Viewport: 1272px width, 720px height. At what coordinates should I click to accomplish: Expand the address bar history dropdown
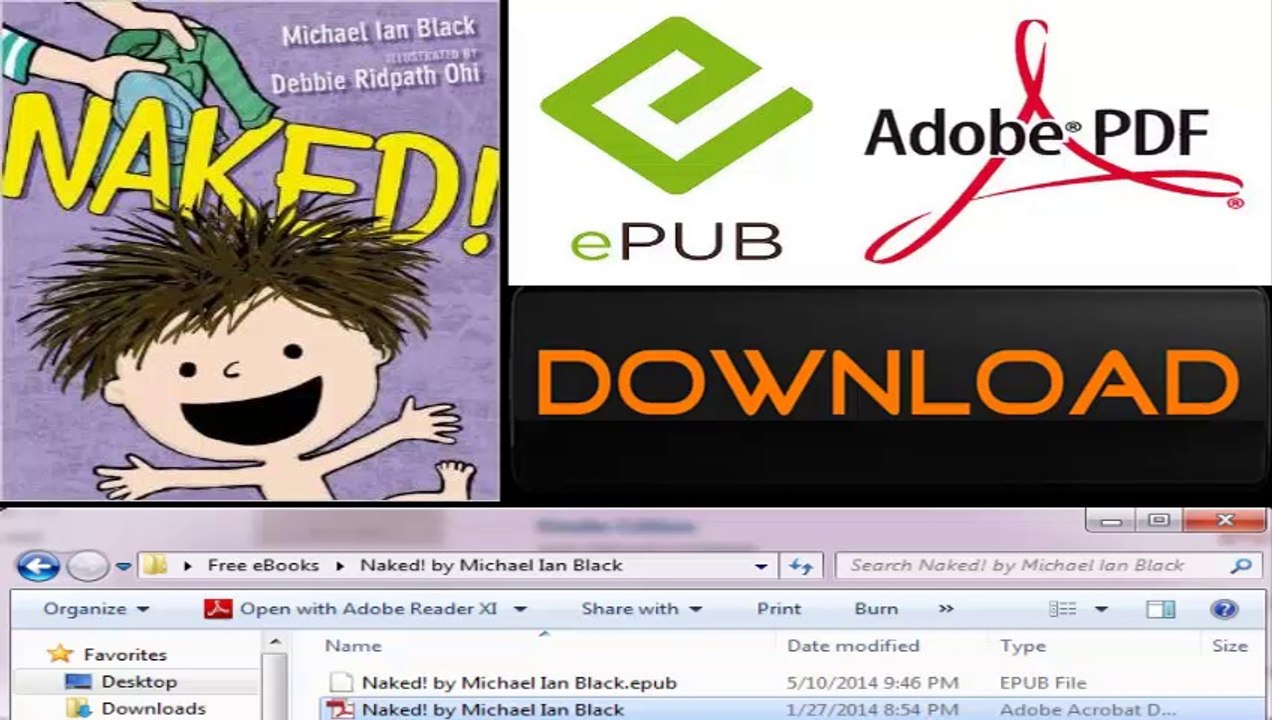point(762,566)
